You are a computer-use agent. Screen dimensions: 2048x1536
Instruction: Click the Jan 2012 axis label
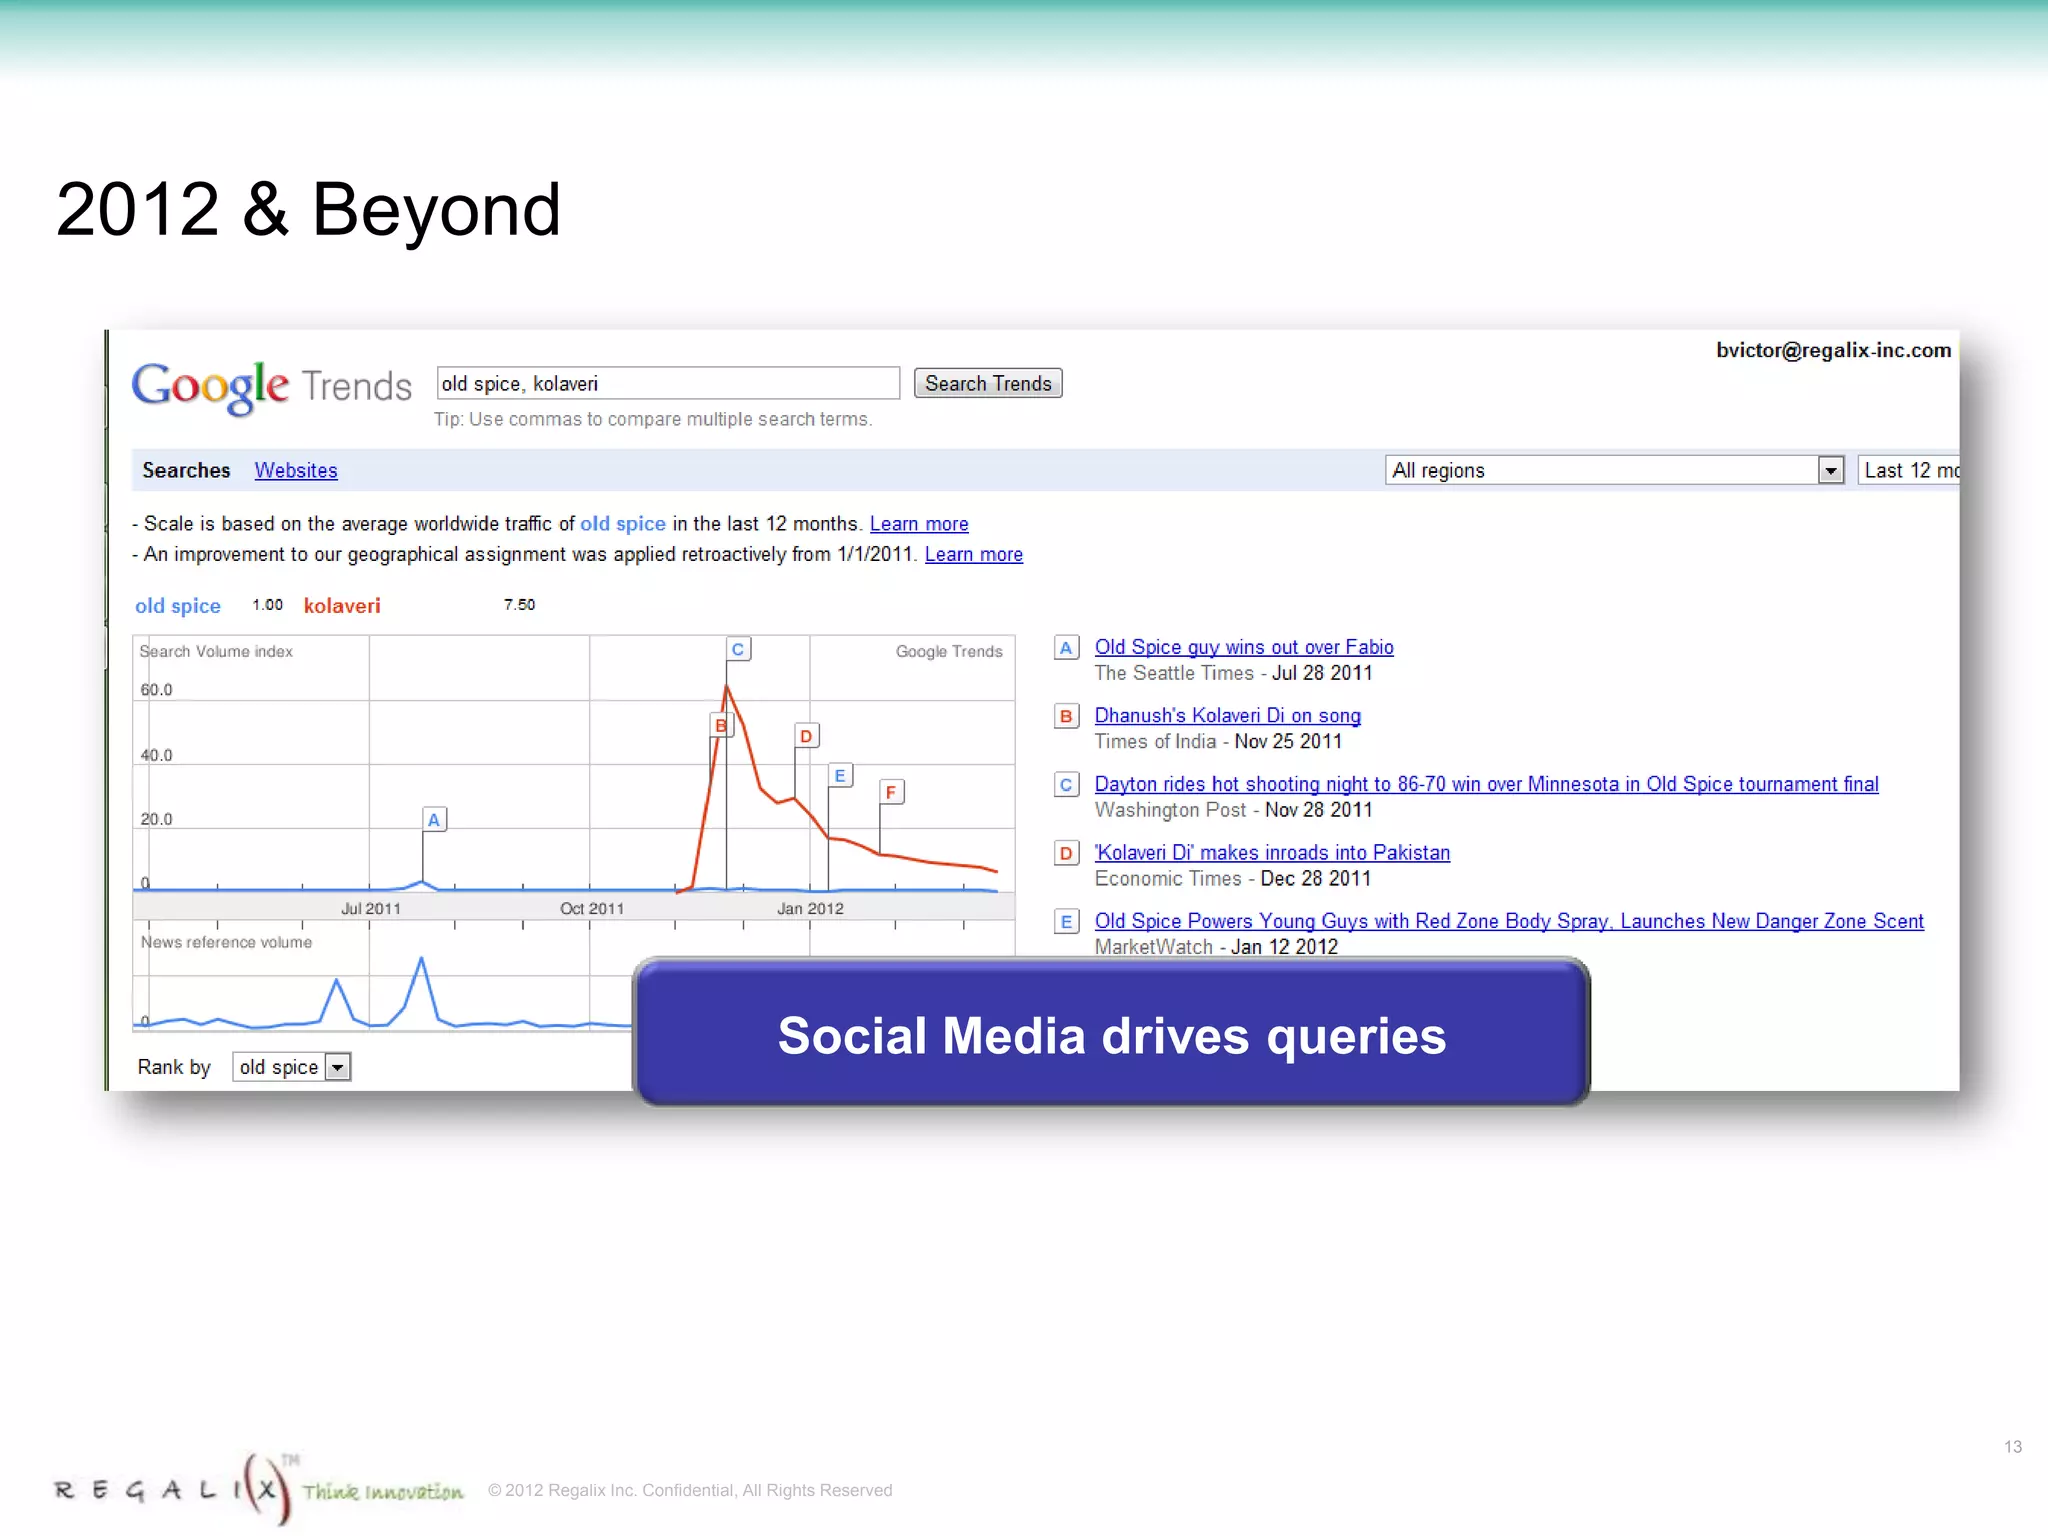pyautogui.click(x=810, y=908)
